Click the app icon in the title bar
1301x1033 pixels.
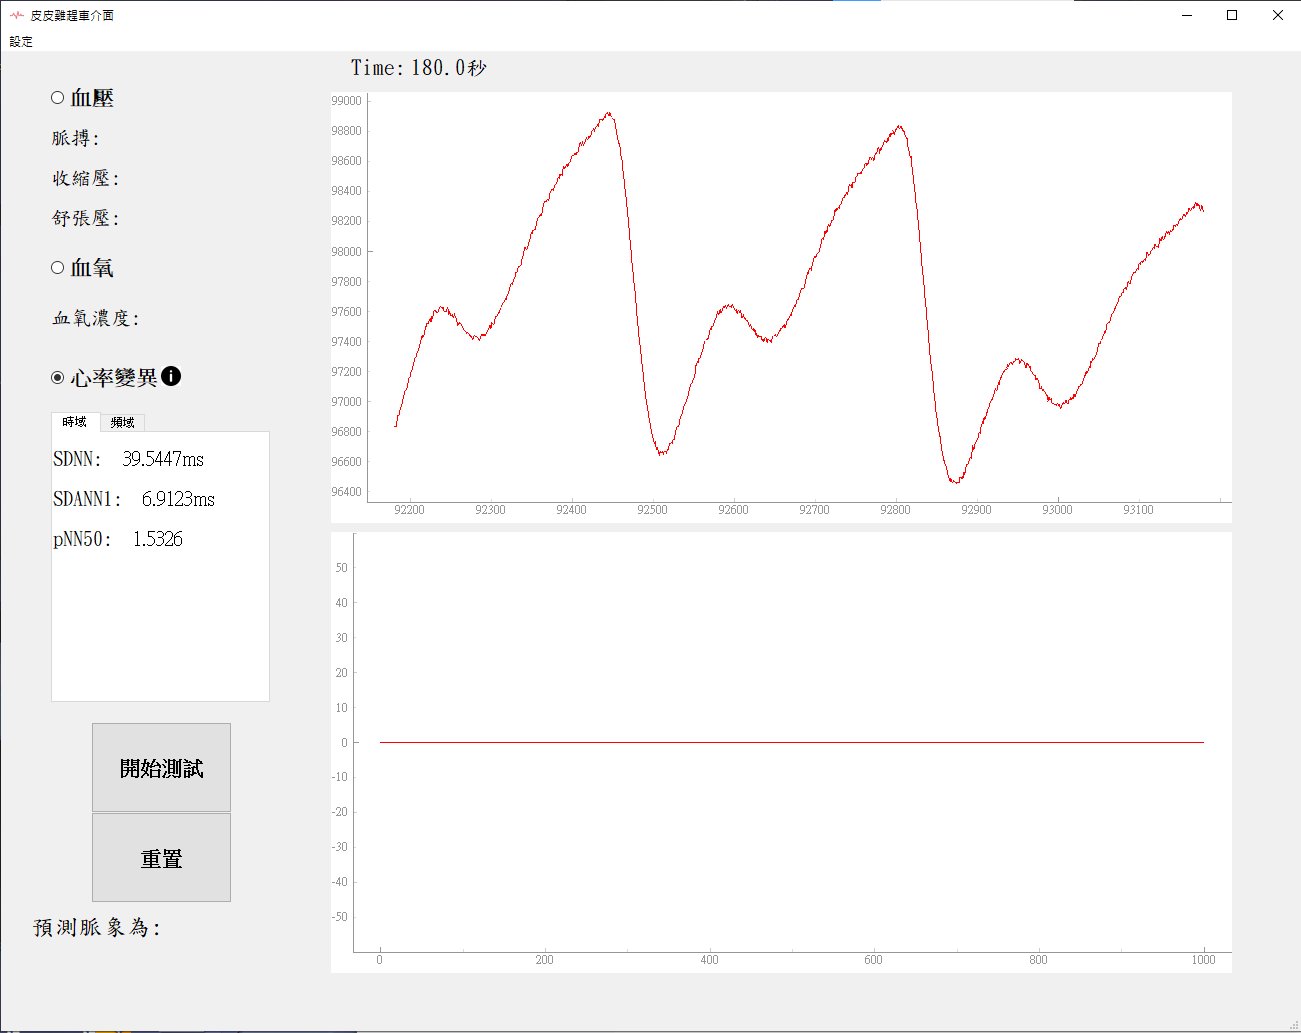(16, 15)
